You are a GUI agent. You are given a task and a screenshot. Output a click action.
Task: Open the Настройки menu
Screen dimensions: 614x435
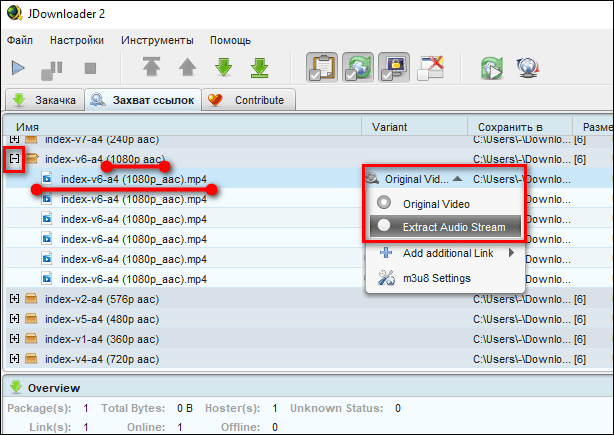pyautogui.click(x=77, y=40)
